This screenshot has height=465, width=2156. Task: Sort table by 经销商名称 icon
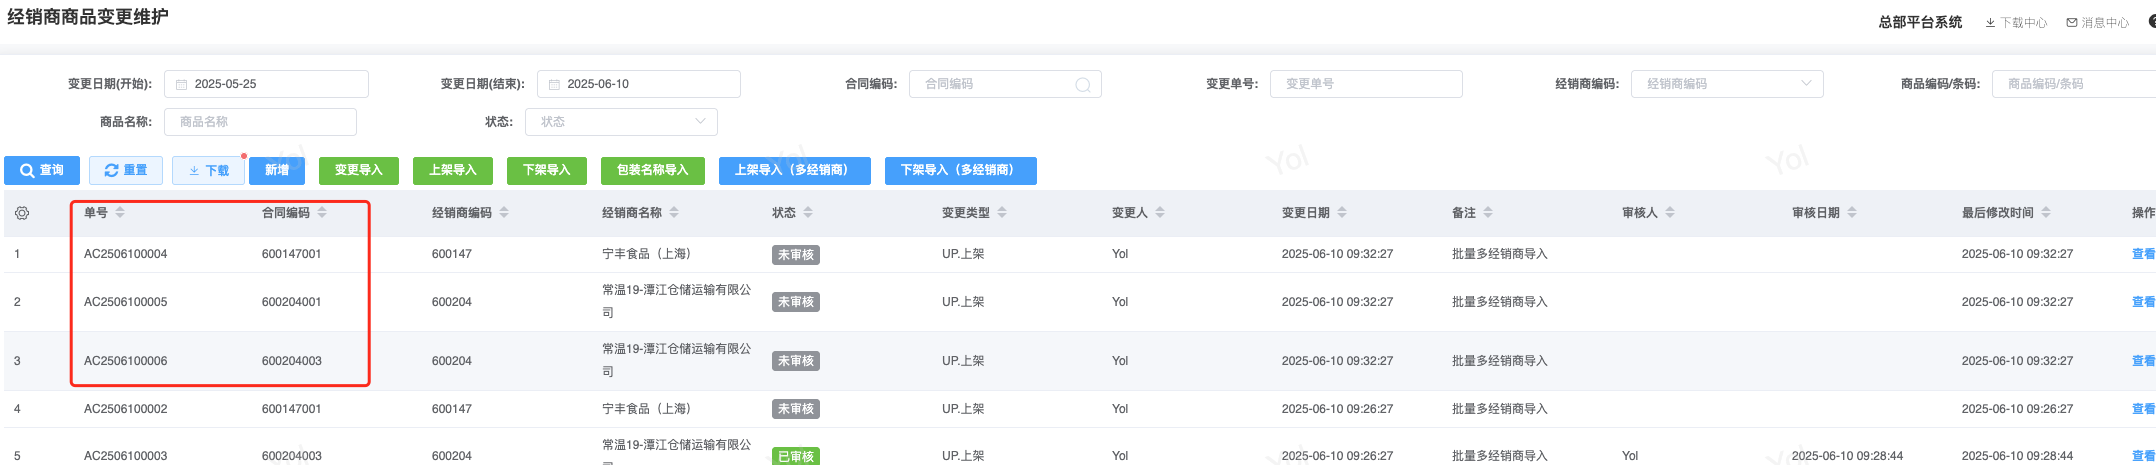click(674, 213)
